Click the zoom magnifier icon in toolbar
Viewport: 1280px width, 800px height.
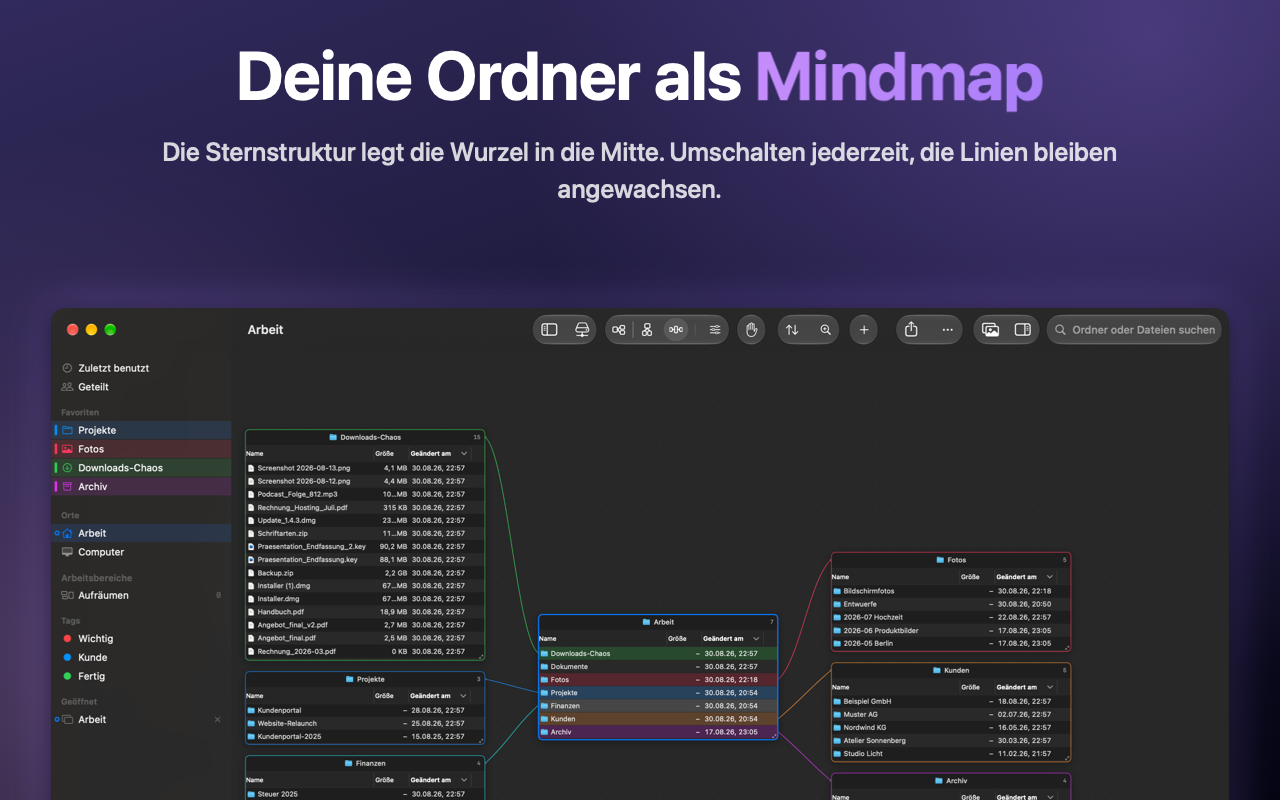pos(825,330)
